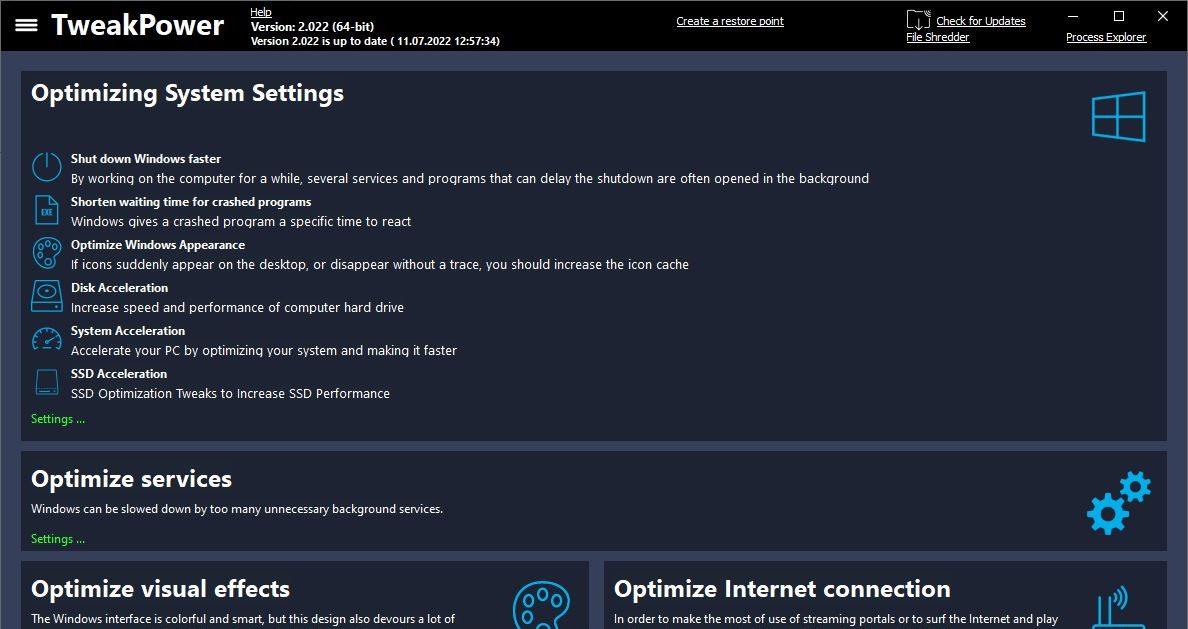
Task: Click the 'By working on the computer' shutdown description
Action: pos(470,179)
